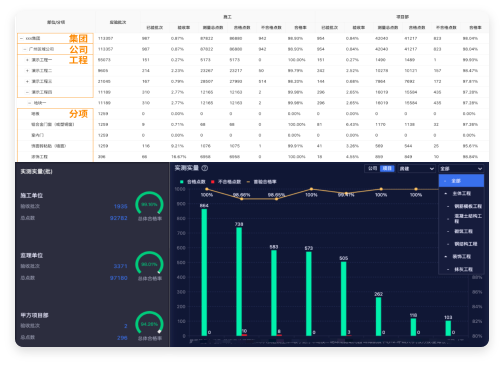The height and width of the screenshot is (366, 504).
Task: Click the 1935 batch count link under 施工单位
Action: pos(120,206)
